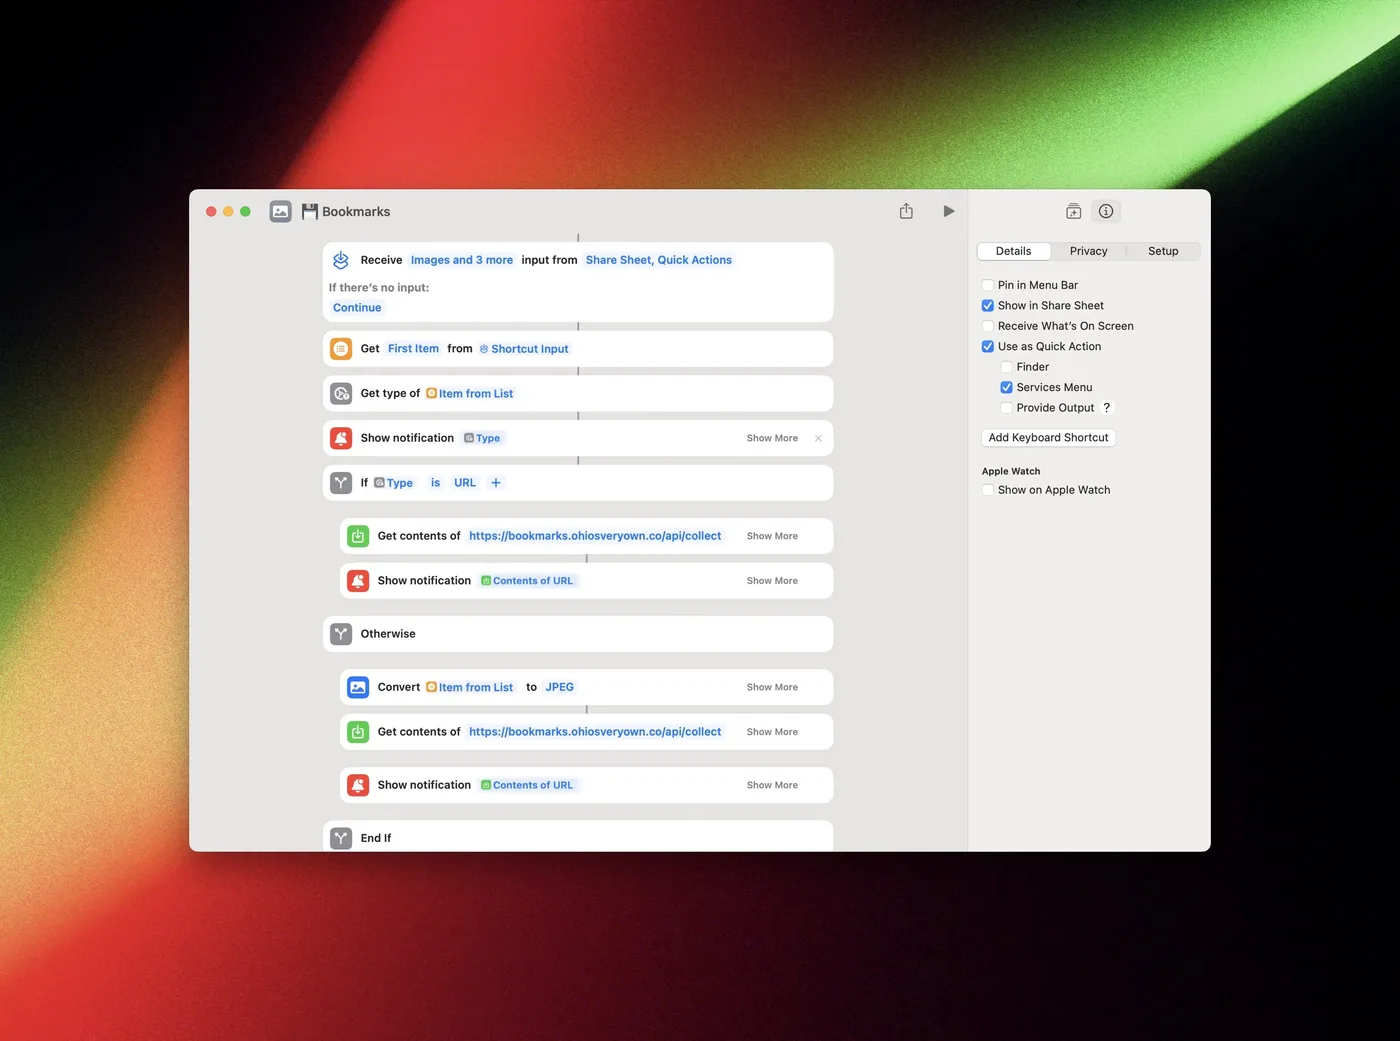
Task: Click the Otherwise action branch icon
Action: click(x=341, y=634)
